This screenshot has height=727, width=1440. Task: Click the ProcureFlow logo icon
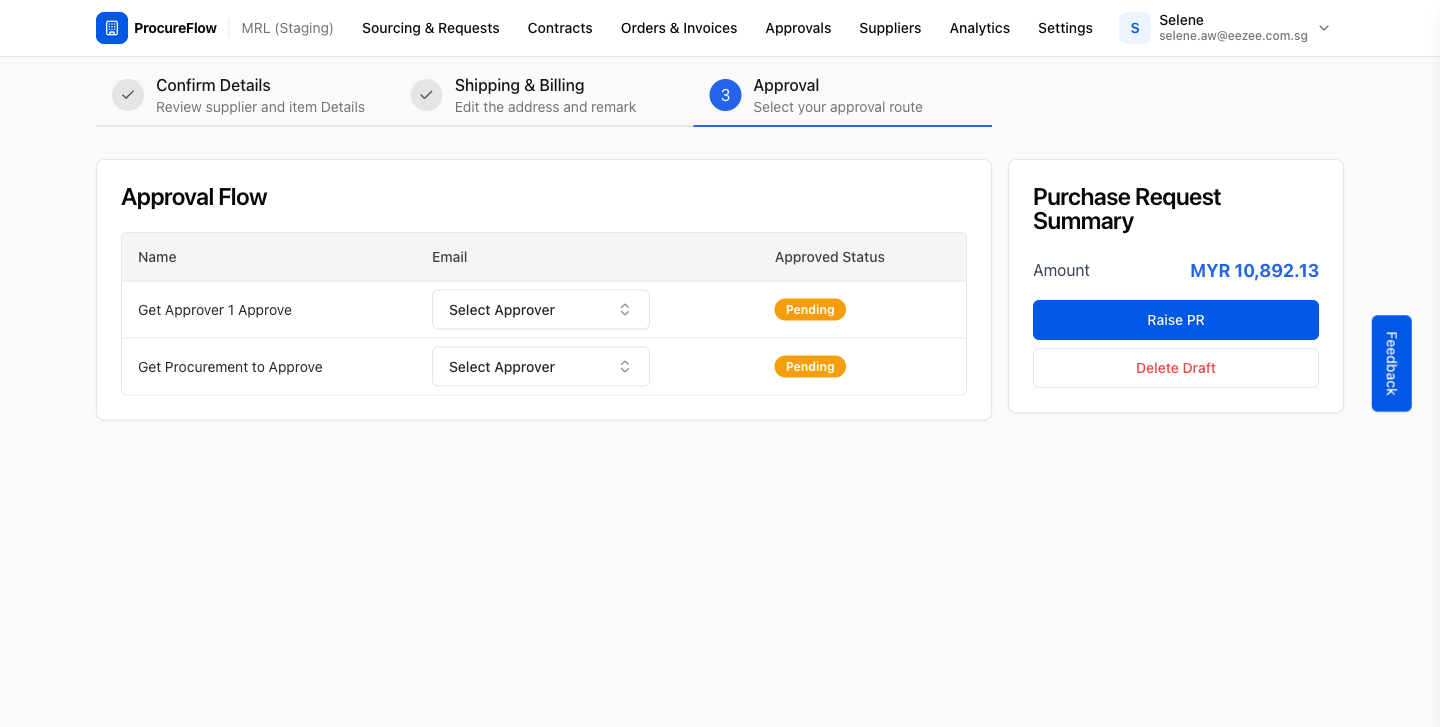(x=112, y=28)
